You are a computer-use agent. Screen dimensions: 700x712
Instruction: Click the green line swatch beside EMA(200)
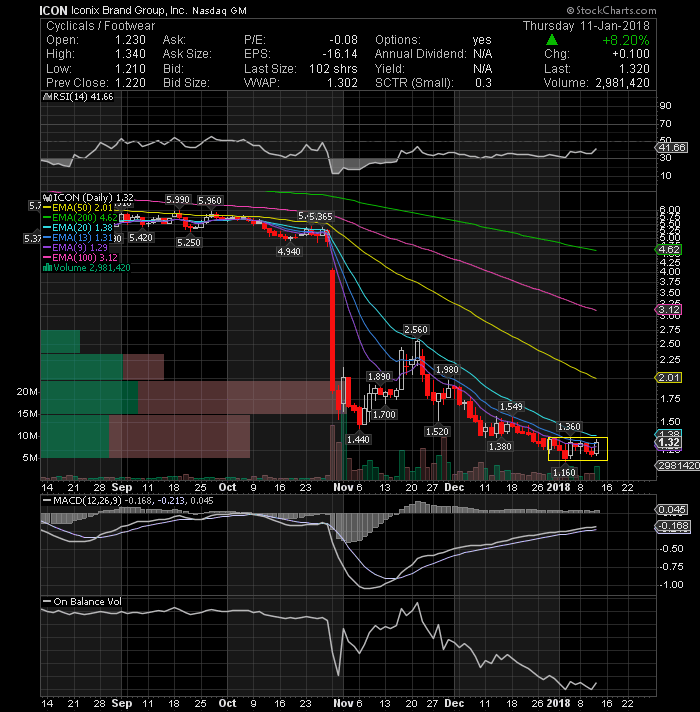(47, 218)
